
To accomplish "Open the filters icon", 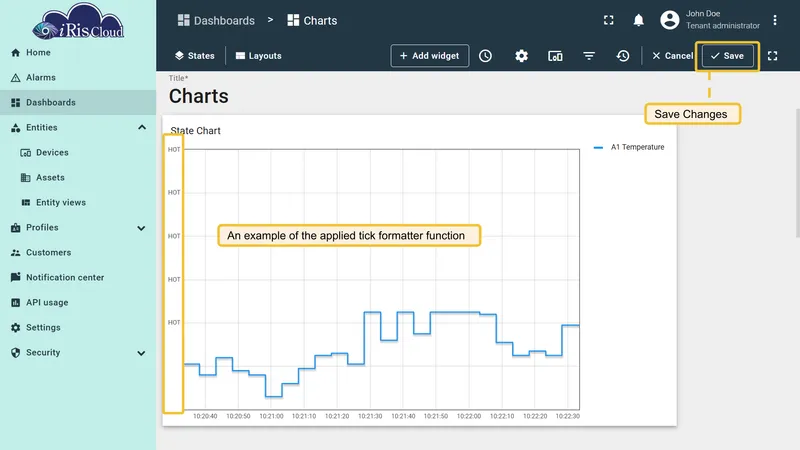I will coord(589,56).
